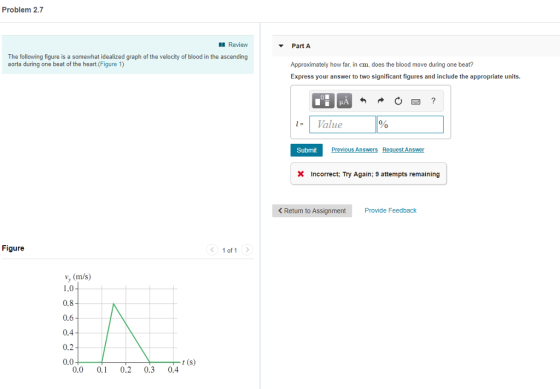Click the '1 of 1' figure counter
Image resolution: width=560 pixels, height=389 pixels.
point(229,250)
